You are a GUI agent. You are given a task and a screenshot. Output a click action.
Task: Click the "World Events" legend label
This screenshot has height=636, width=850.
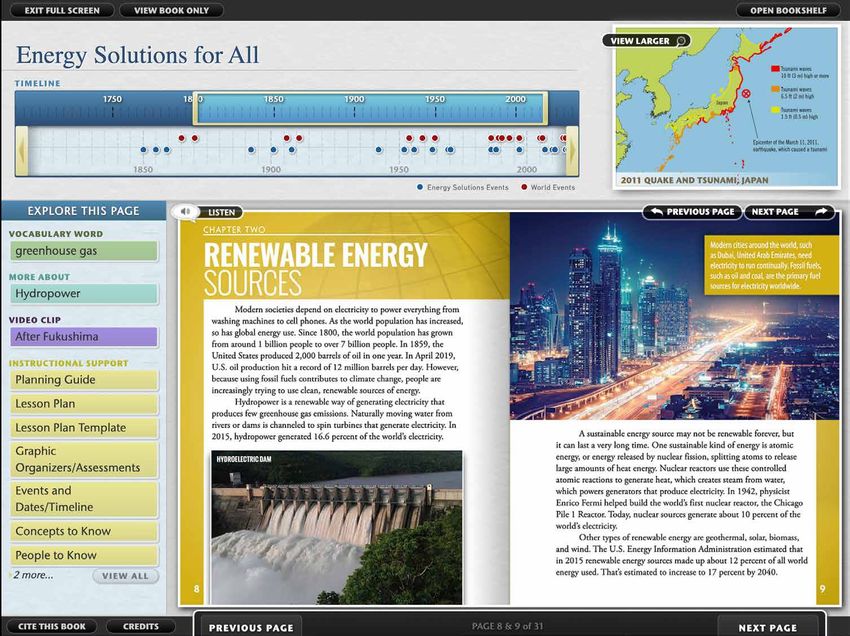552,188
